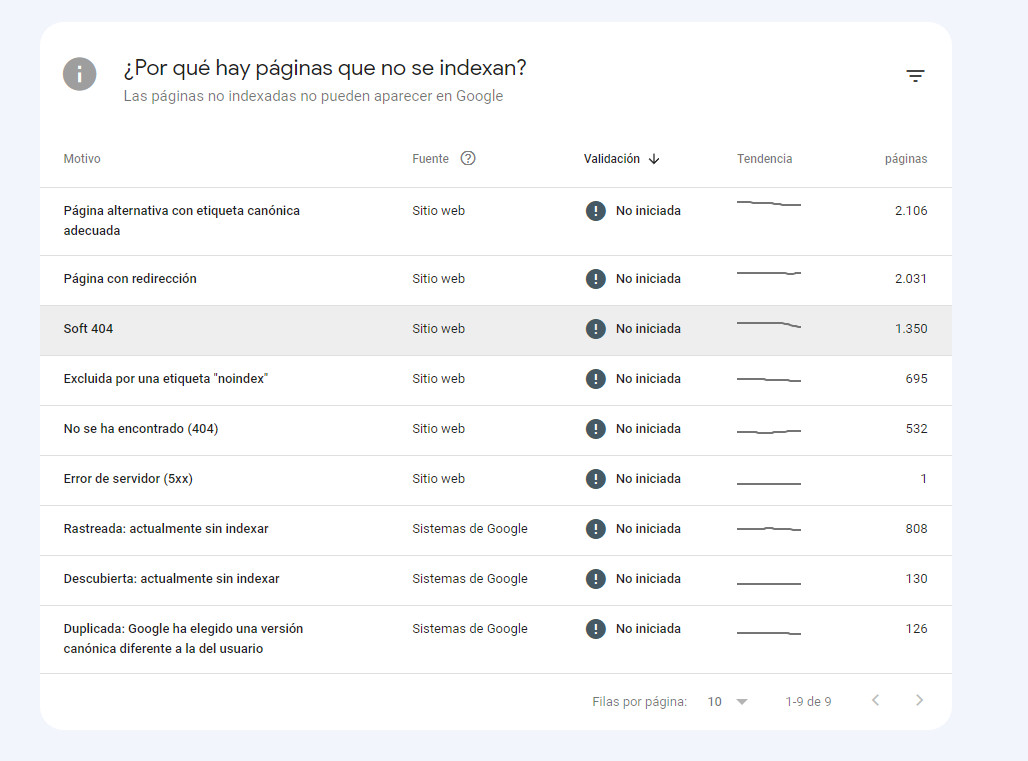
Task: Click the Validación sort arrow
Action: point(654,159)
